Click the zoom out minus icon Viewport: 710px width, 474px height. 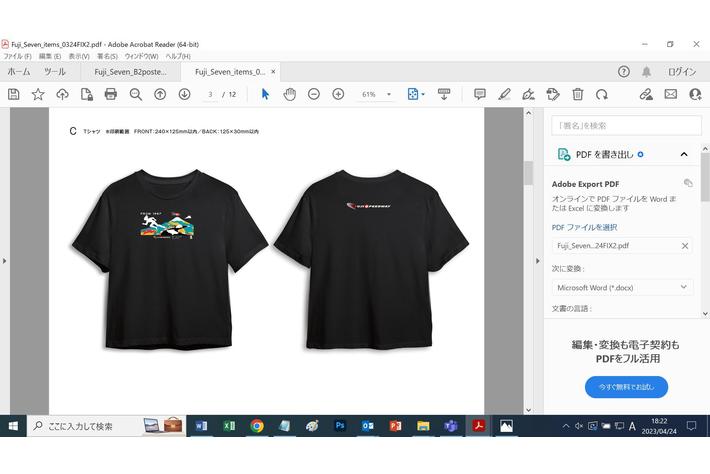314,94
